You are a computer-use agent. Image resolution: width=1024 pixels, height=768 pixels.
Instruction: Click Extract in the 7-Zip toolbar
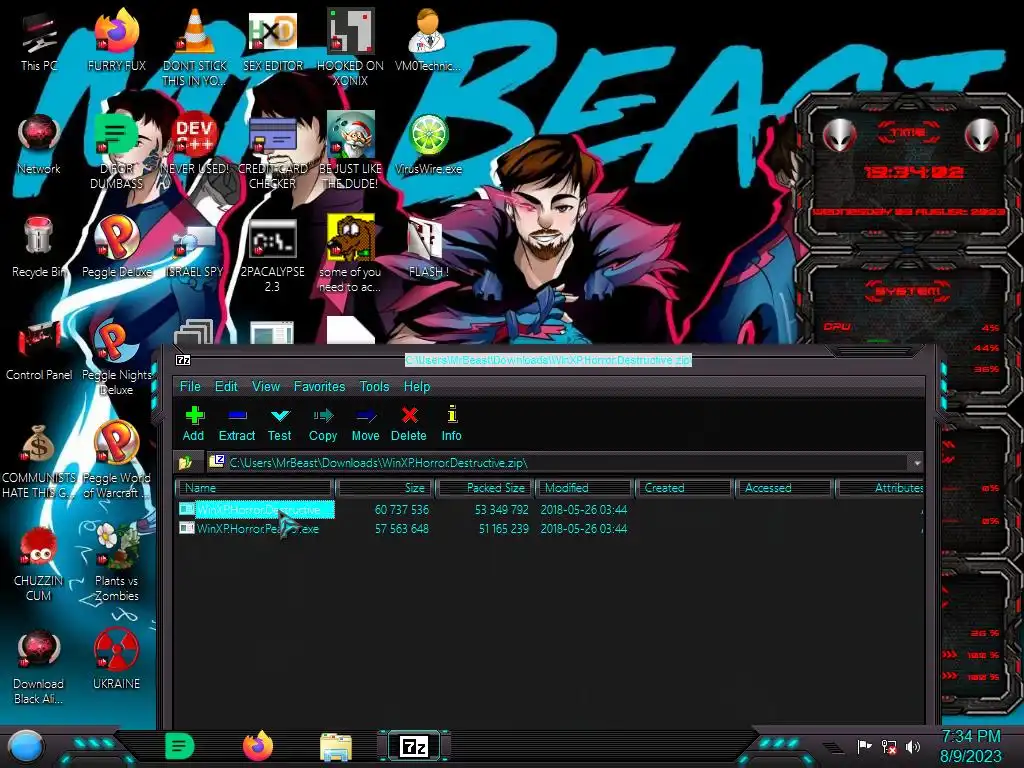coord(236,423)
